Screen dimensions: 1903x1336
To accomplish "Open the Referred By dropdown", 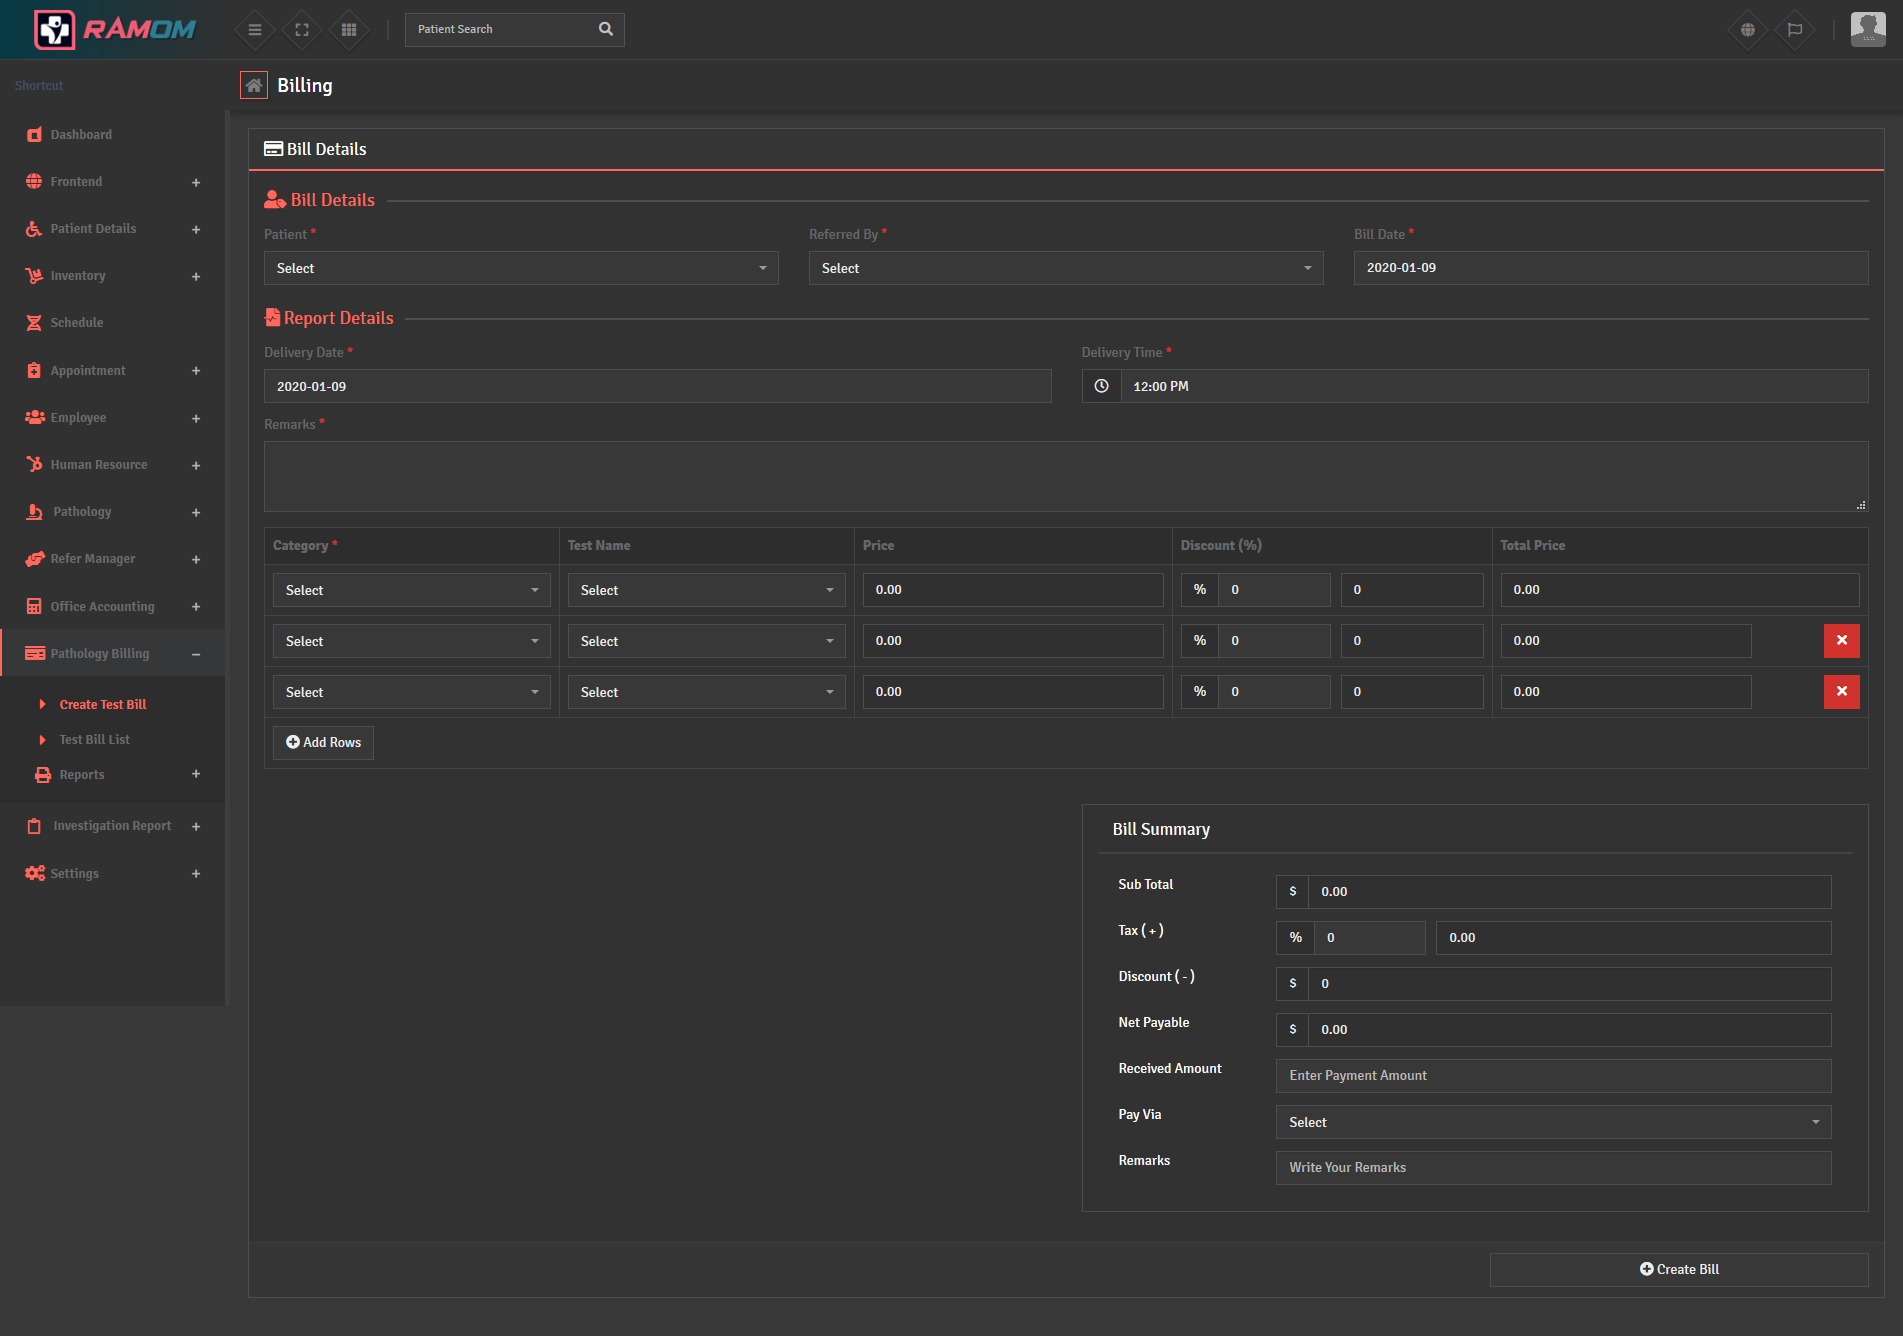I will click(x=1065, y=268).
